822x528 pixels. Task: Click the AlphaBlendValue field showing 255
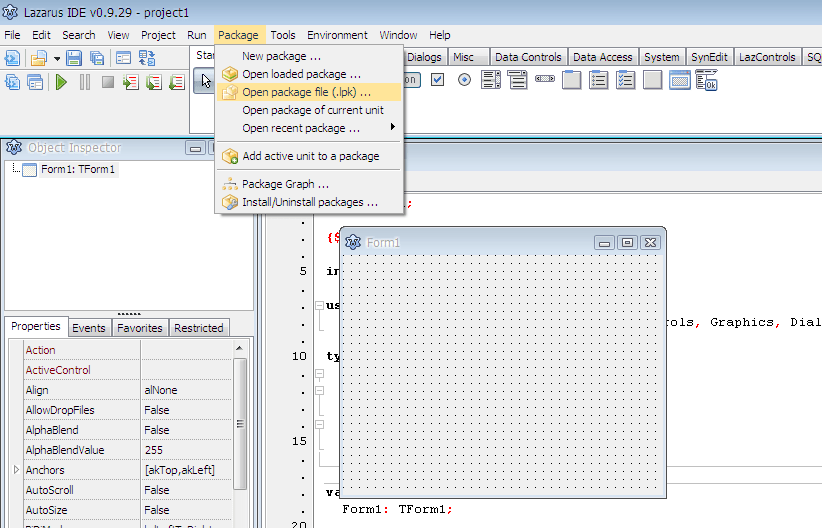click(186, 450)
